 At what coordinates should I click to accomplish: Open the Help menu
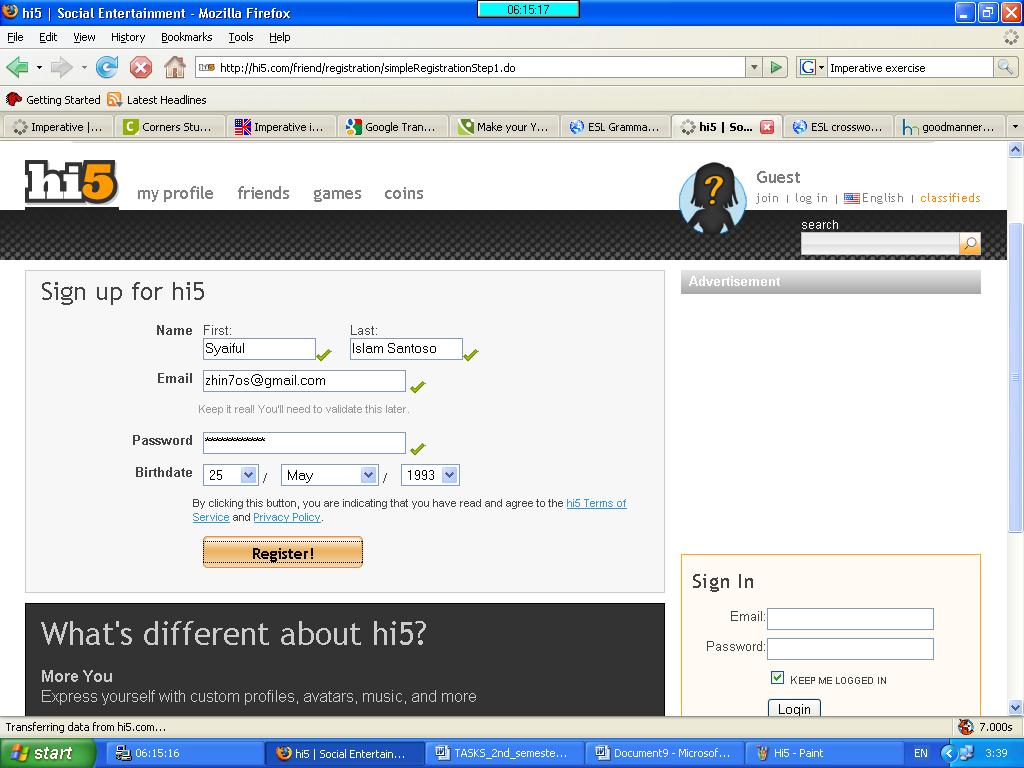point(280,37)
